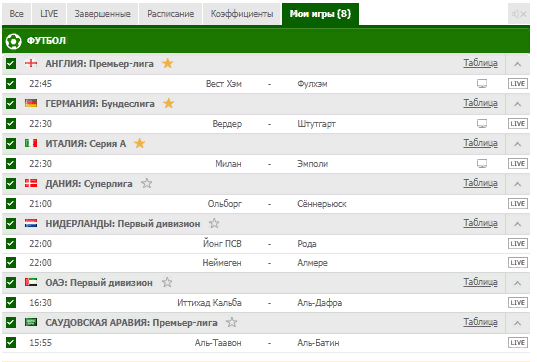Collapse the ИТАЛИЯ: Серия А section
The height and width of the screenshot is (362, 537).
tap(517, 144)
